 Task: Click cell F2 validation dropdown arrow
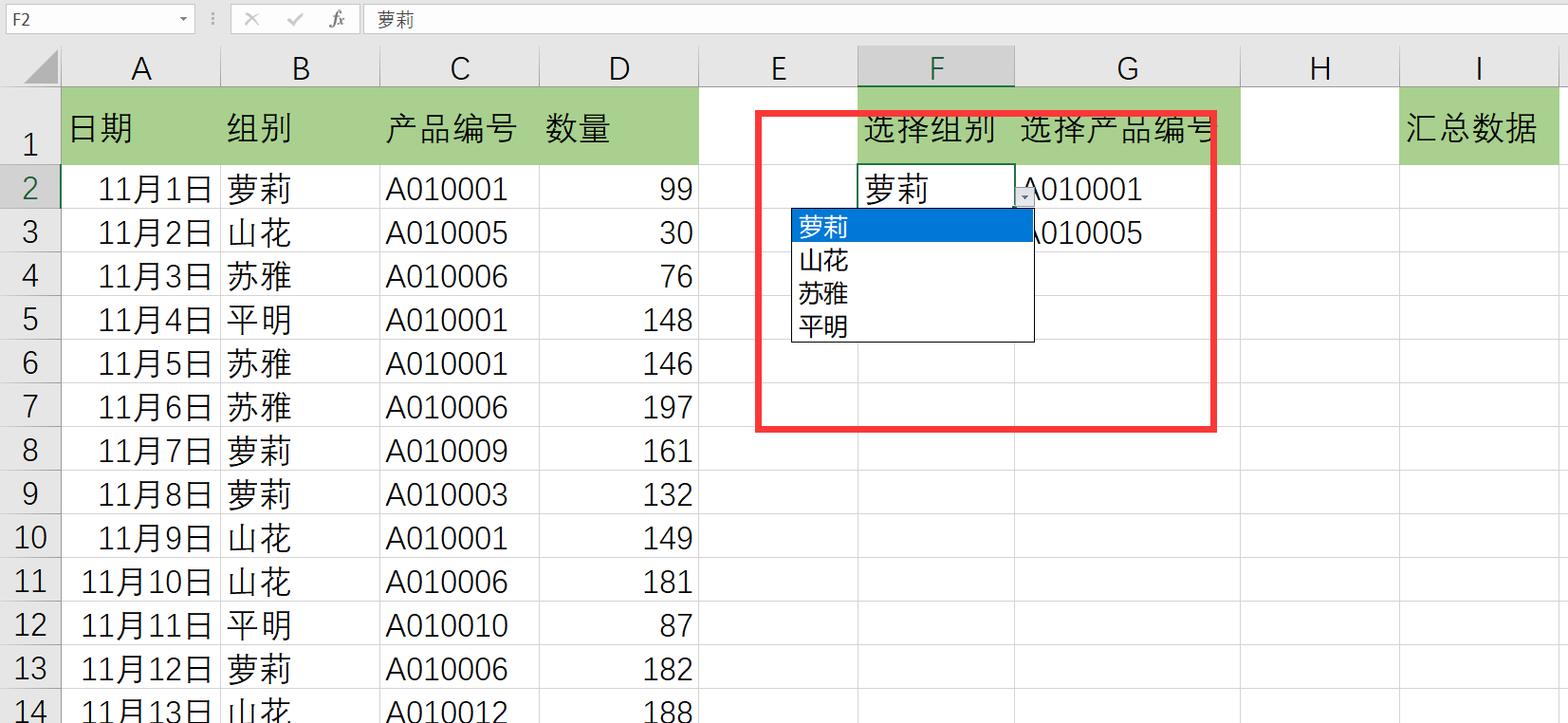click(1025, 197)
